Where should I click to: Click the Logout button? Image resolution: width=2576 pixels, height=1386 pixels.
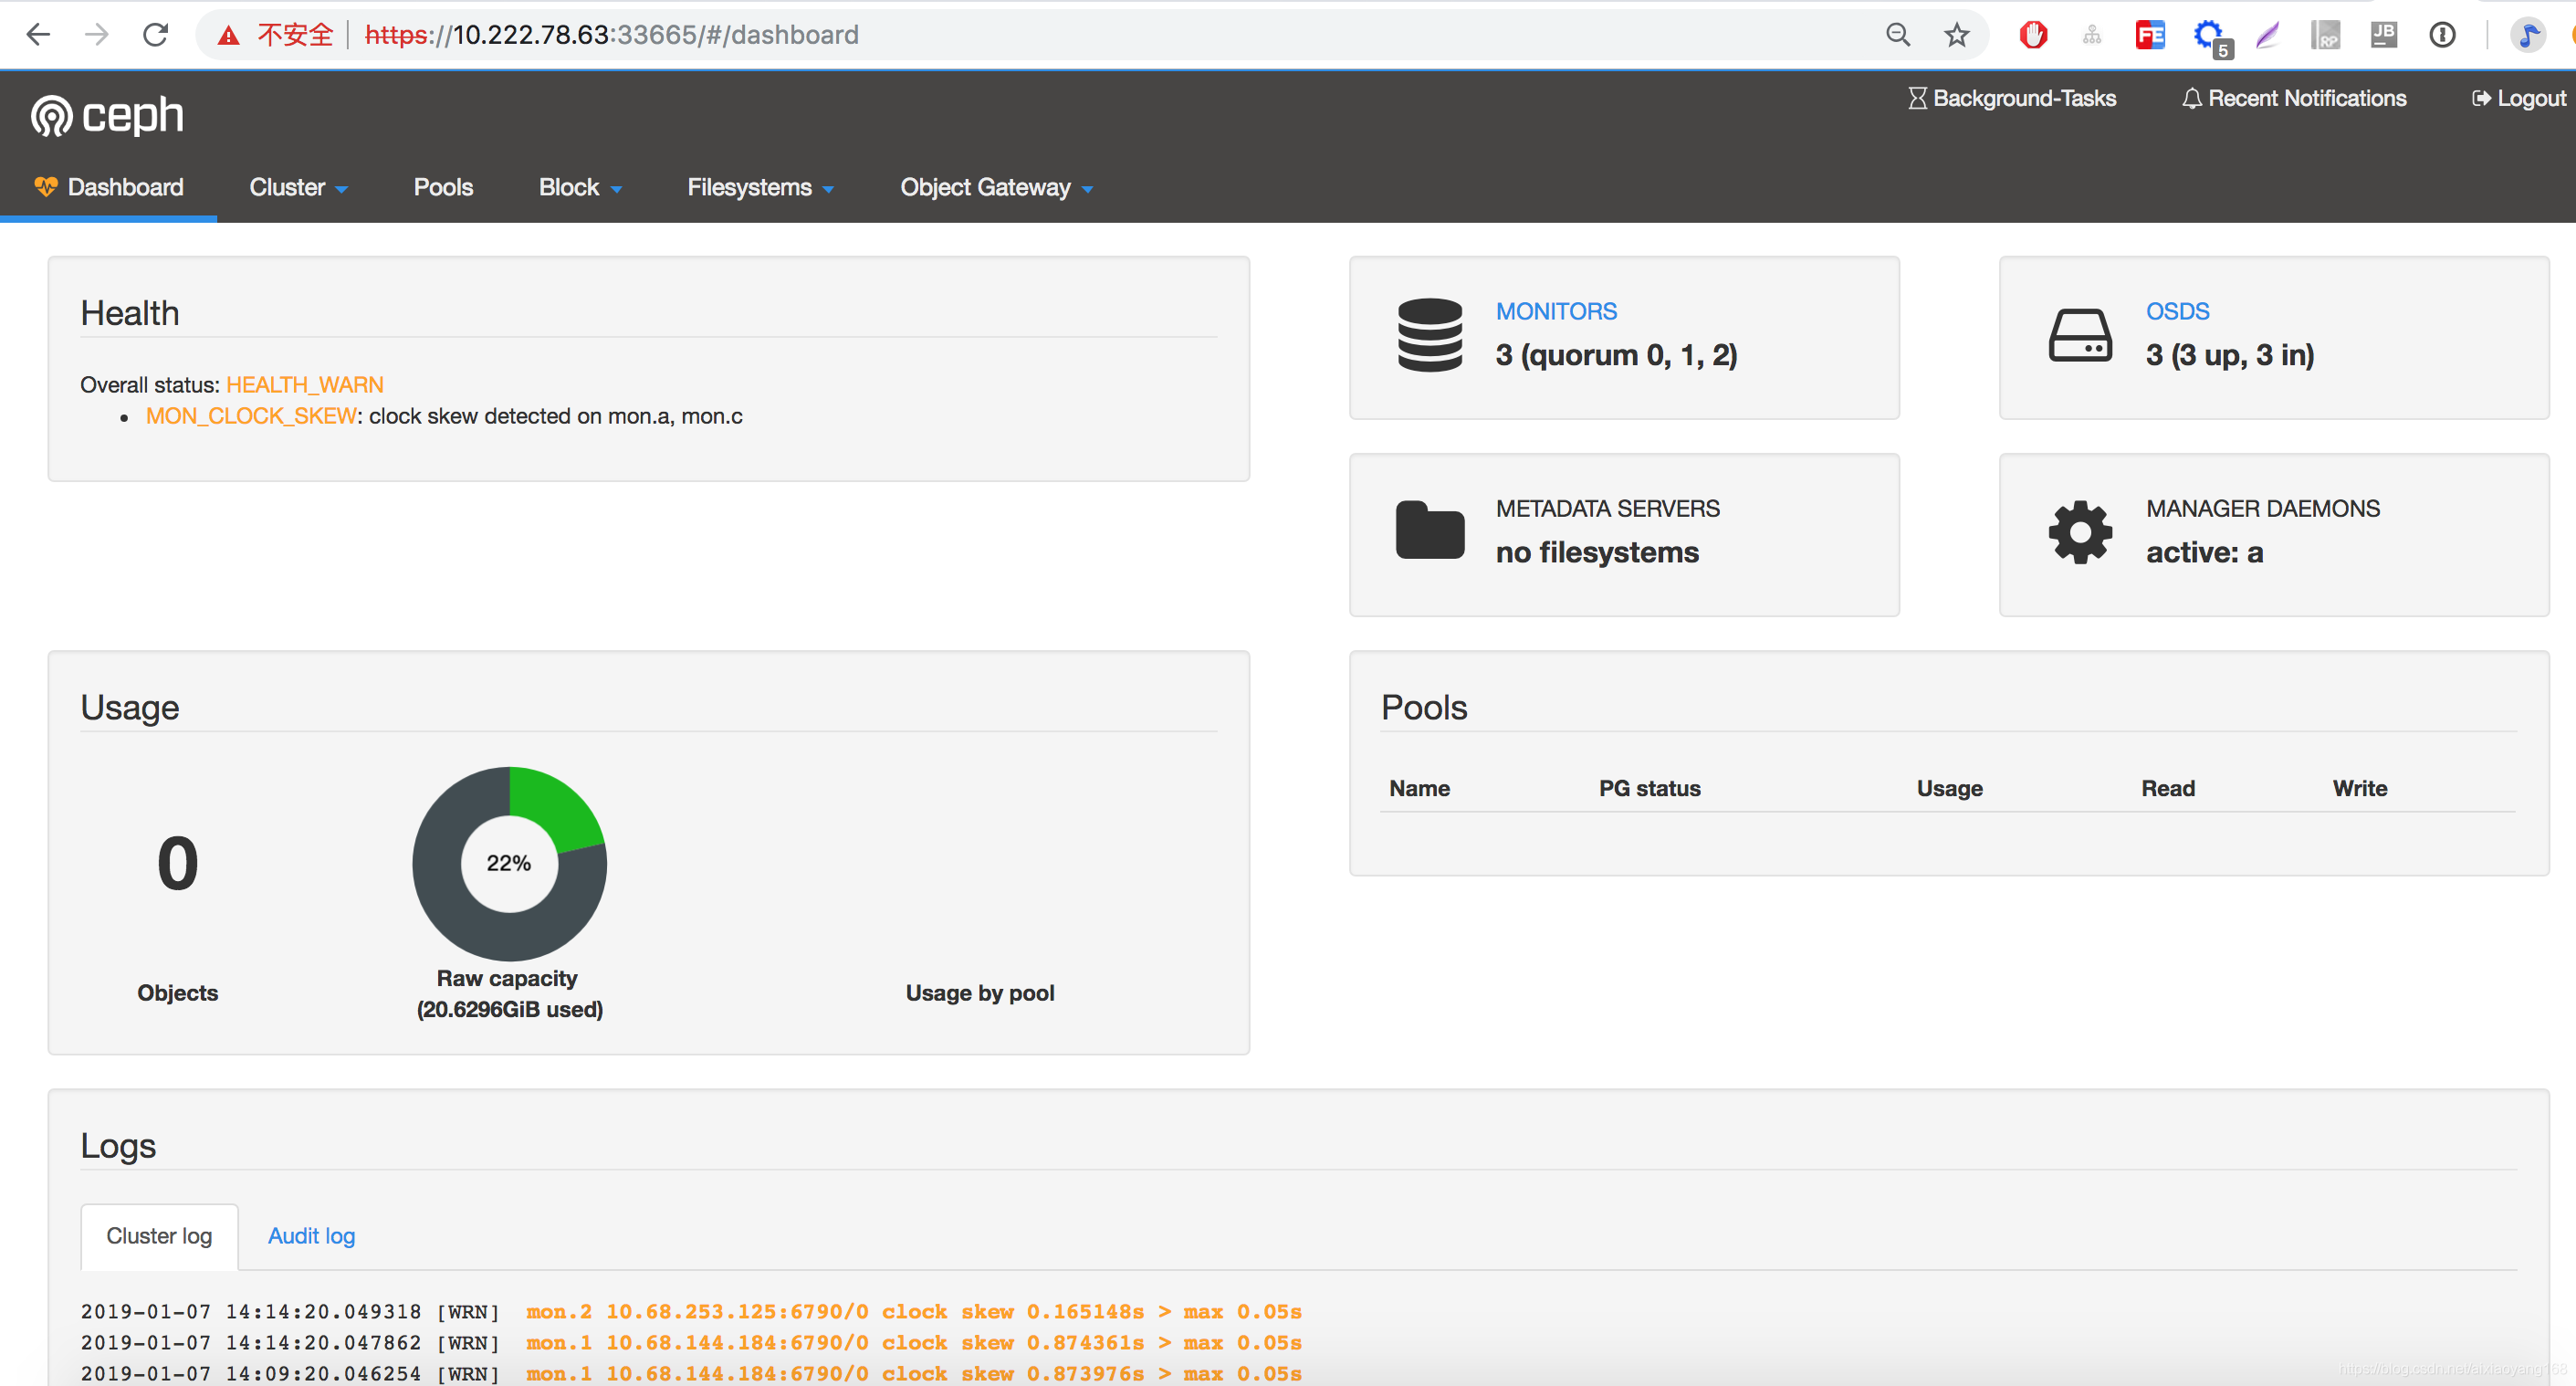[x=2518, y=98]
